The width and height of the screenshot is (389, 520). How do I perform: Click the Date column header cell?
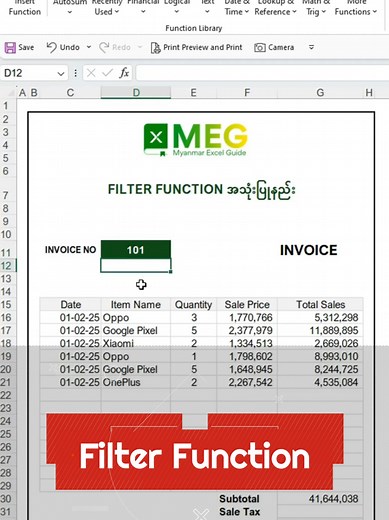[x=70, y=304]
